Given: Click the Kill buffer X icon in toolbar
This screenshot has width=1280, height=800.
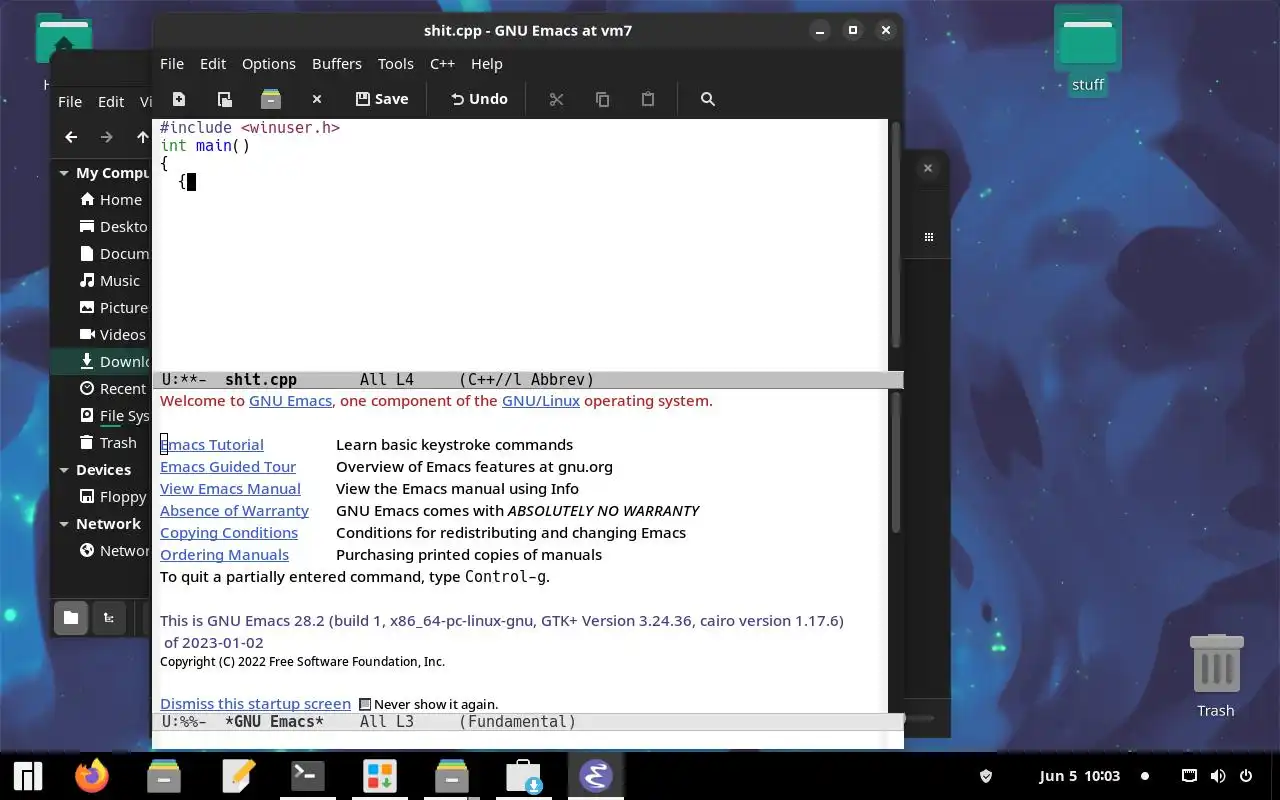Looking at the screenshot, I should click(316, 99).
